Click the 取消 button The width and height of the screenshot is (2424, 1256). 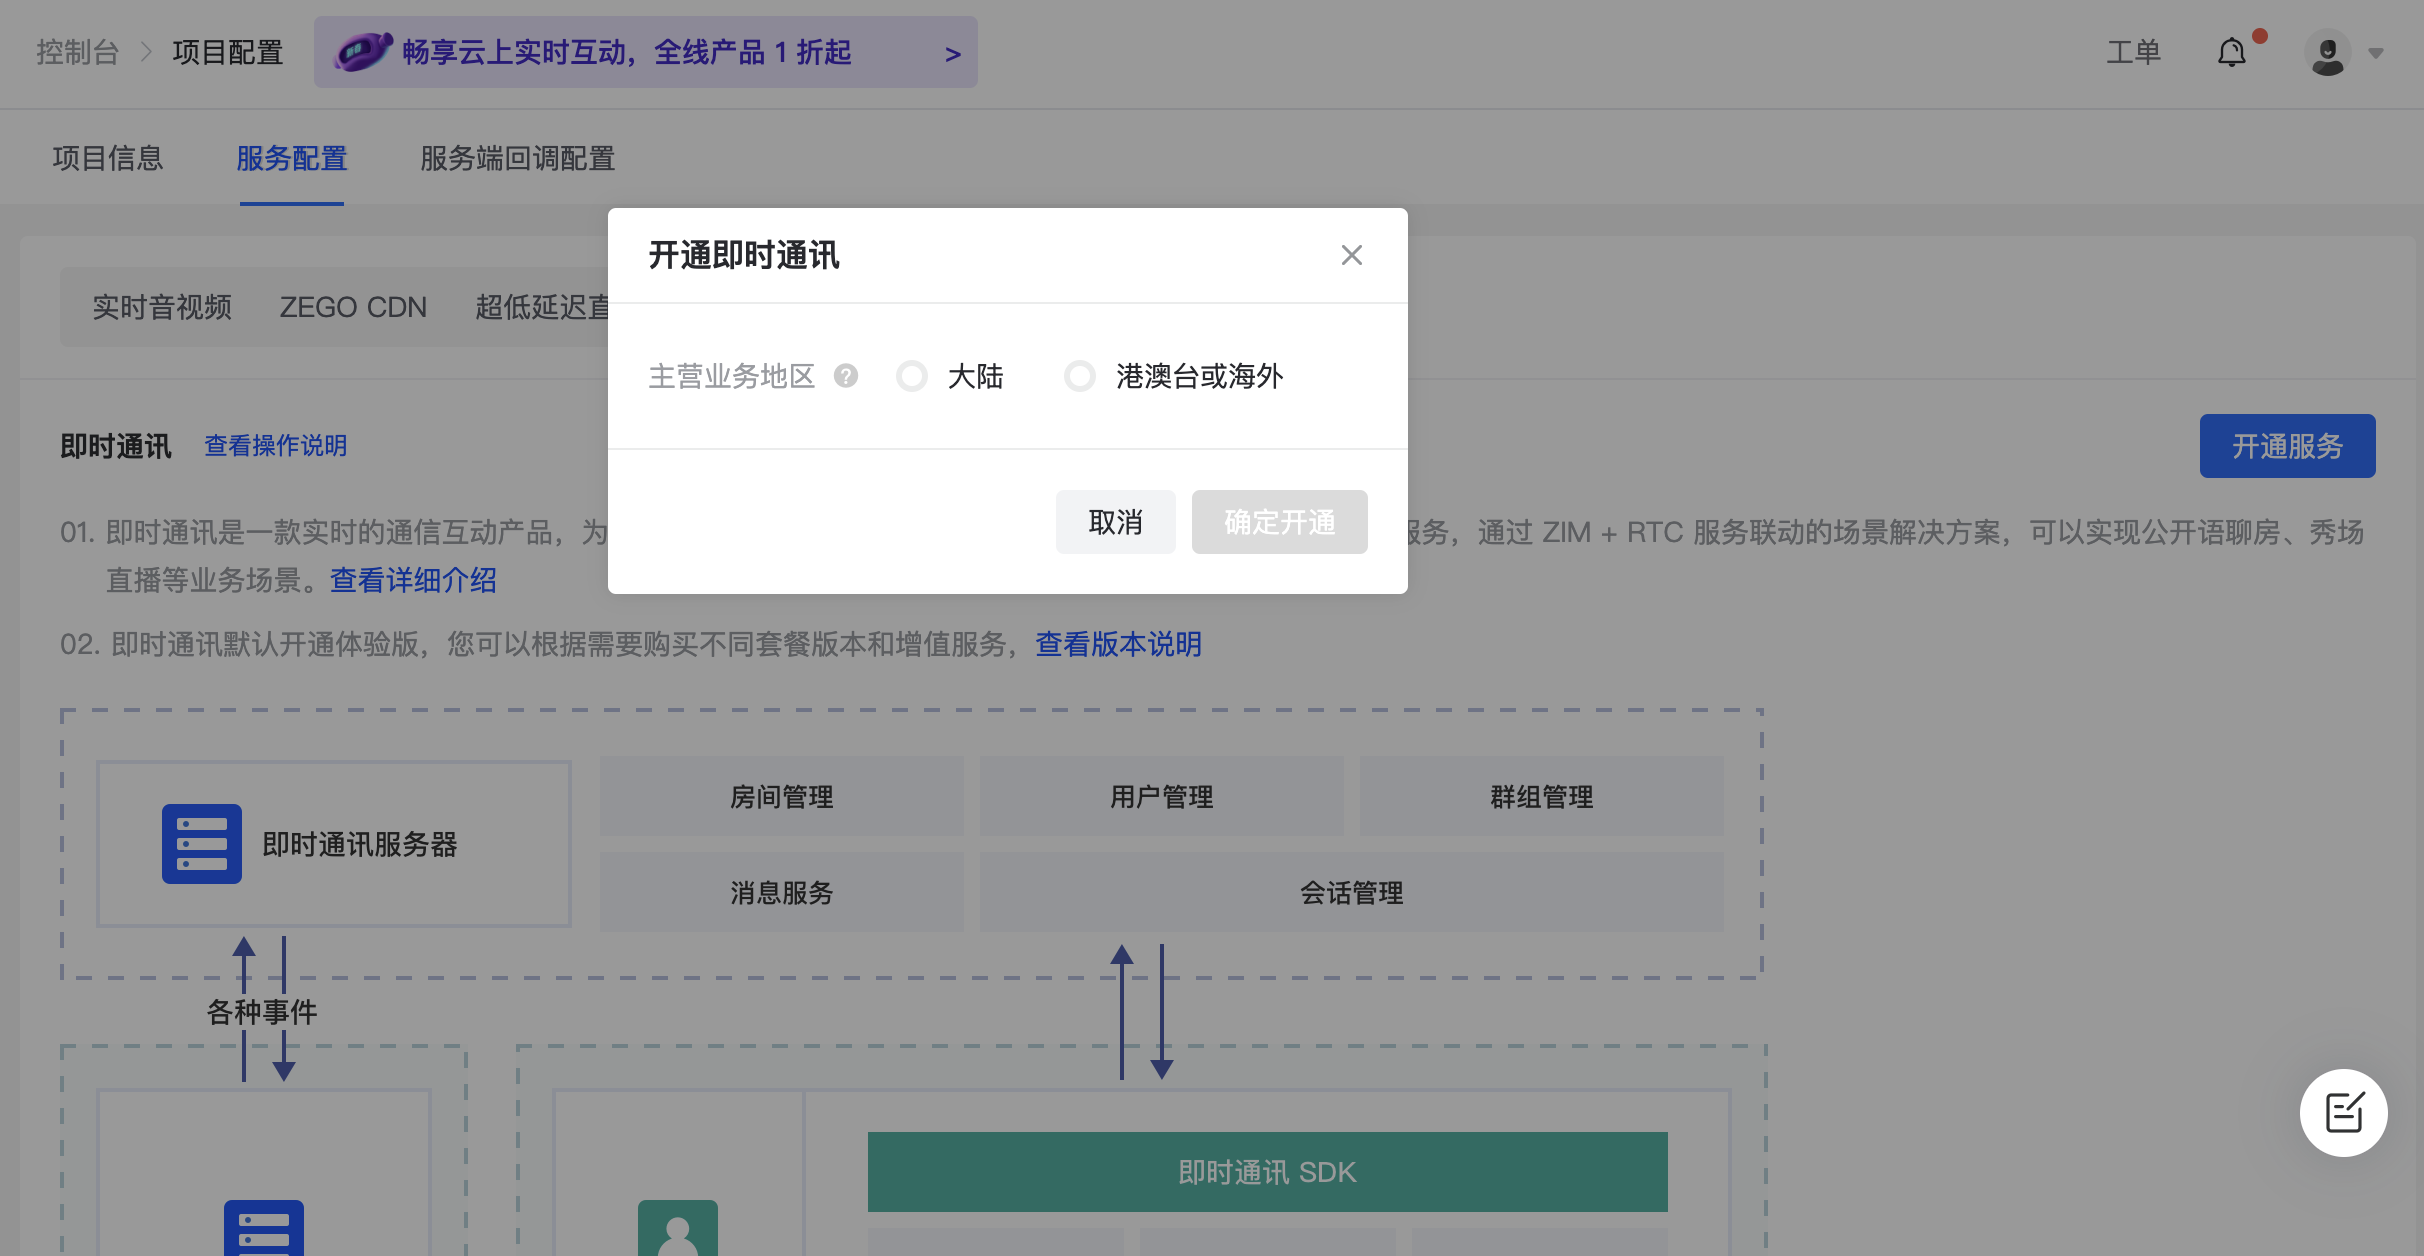[1115, 522]
